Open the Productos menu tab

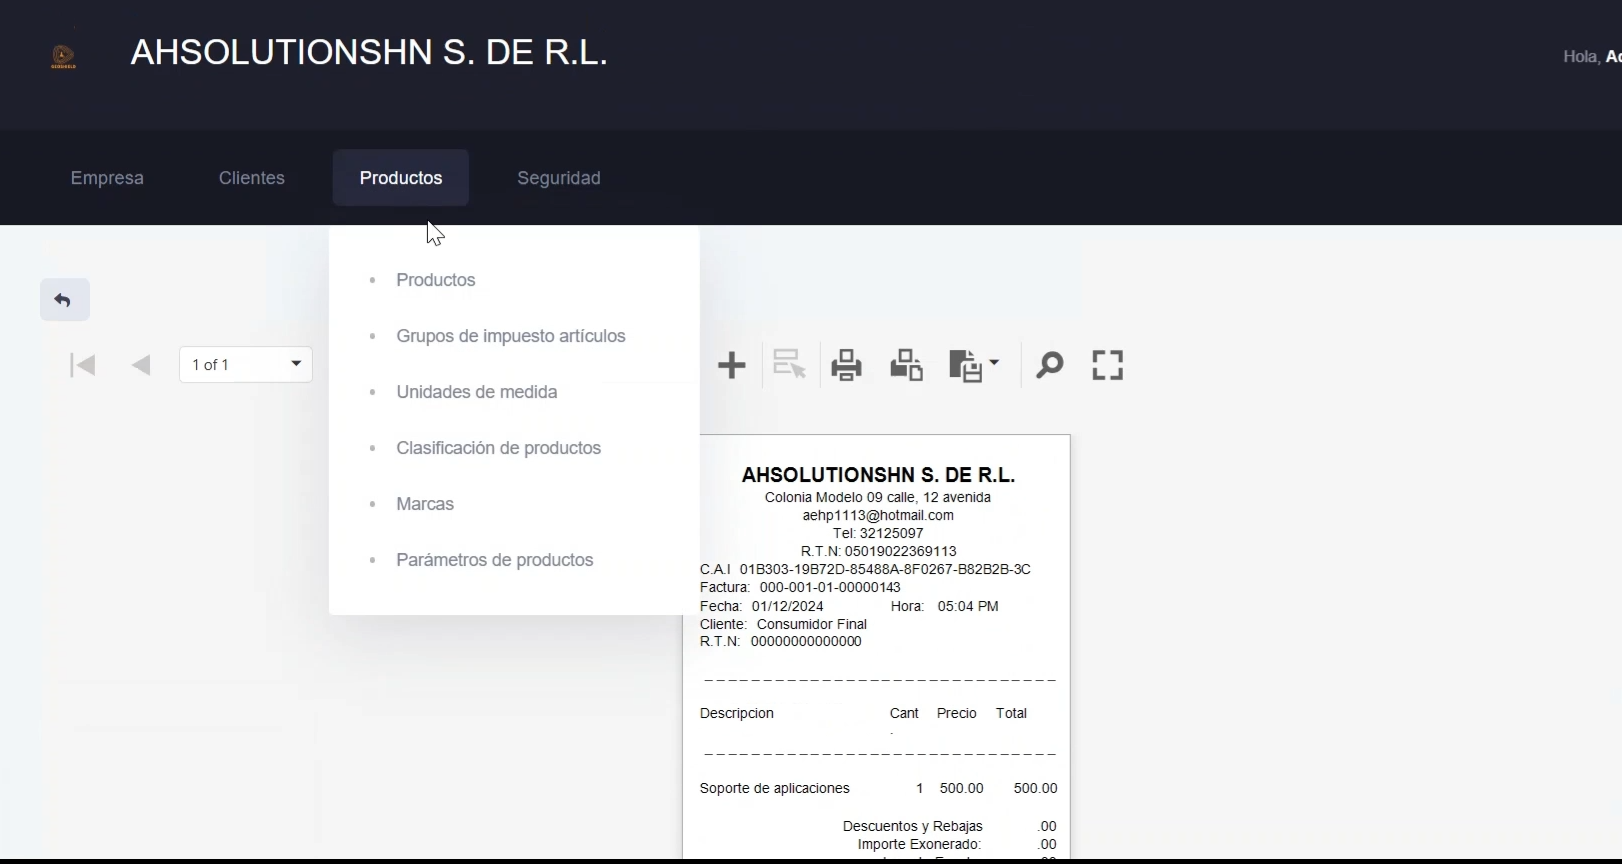(x=401, y=178)
